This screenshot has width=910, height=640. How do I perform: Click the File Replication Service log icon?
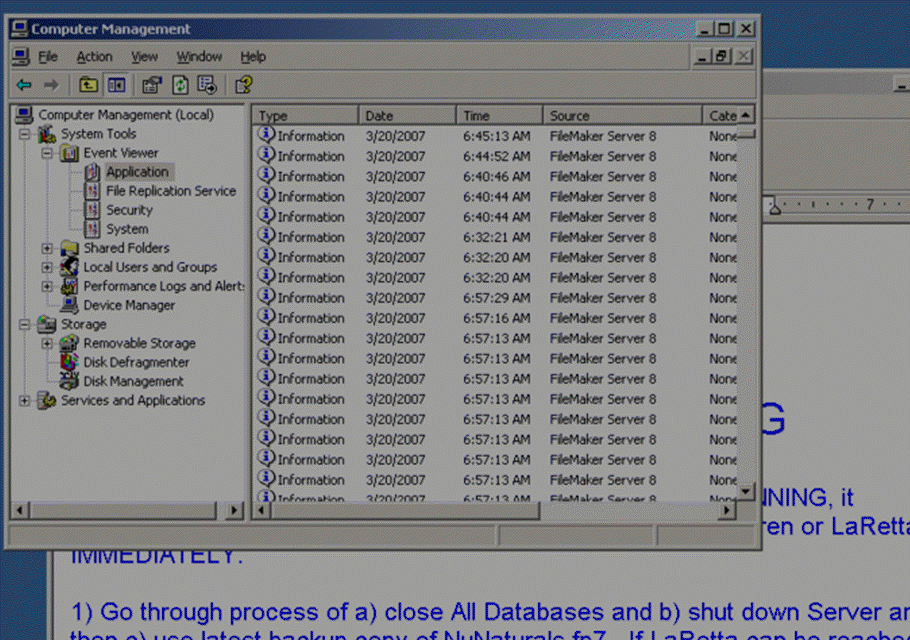tap(92, 191)
